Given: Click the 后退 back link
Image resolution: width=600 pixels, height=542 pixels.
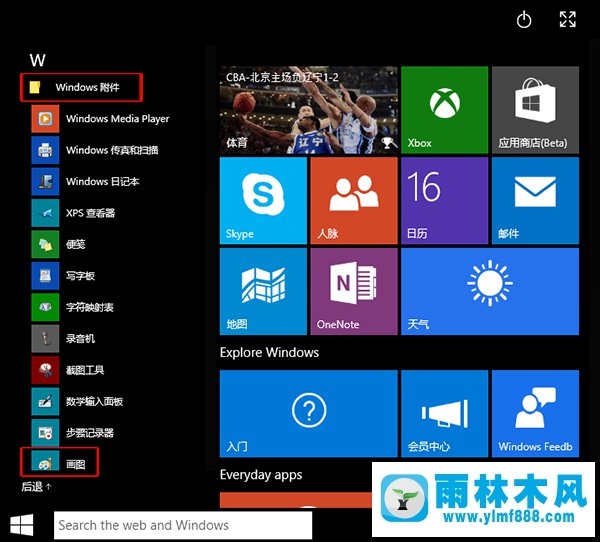Looking at the screenshot, I should coord(36,487).
